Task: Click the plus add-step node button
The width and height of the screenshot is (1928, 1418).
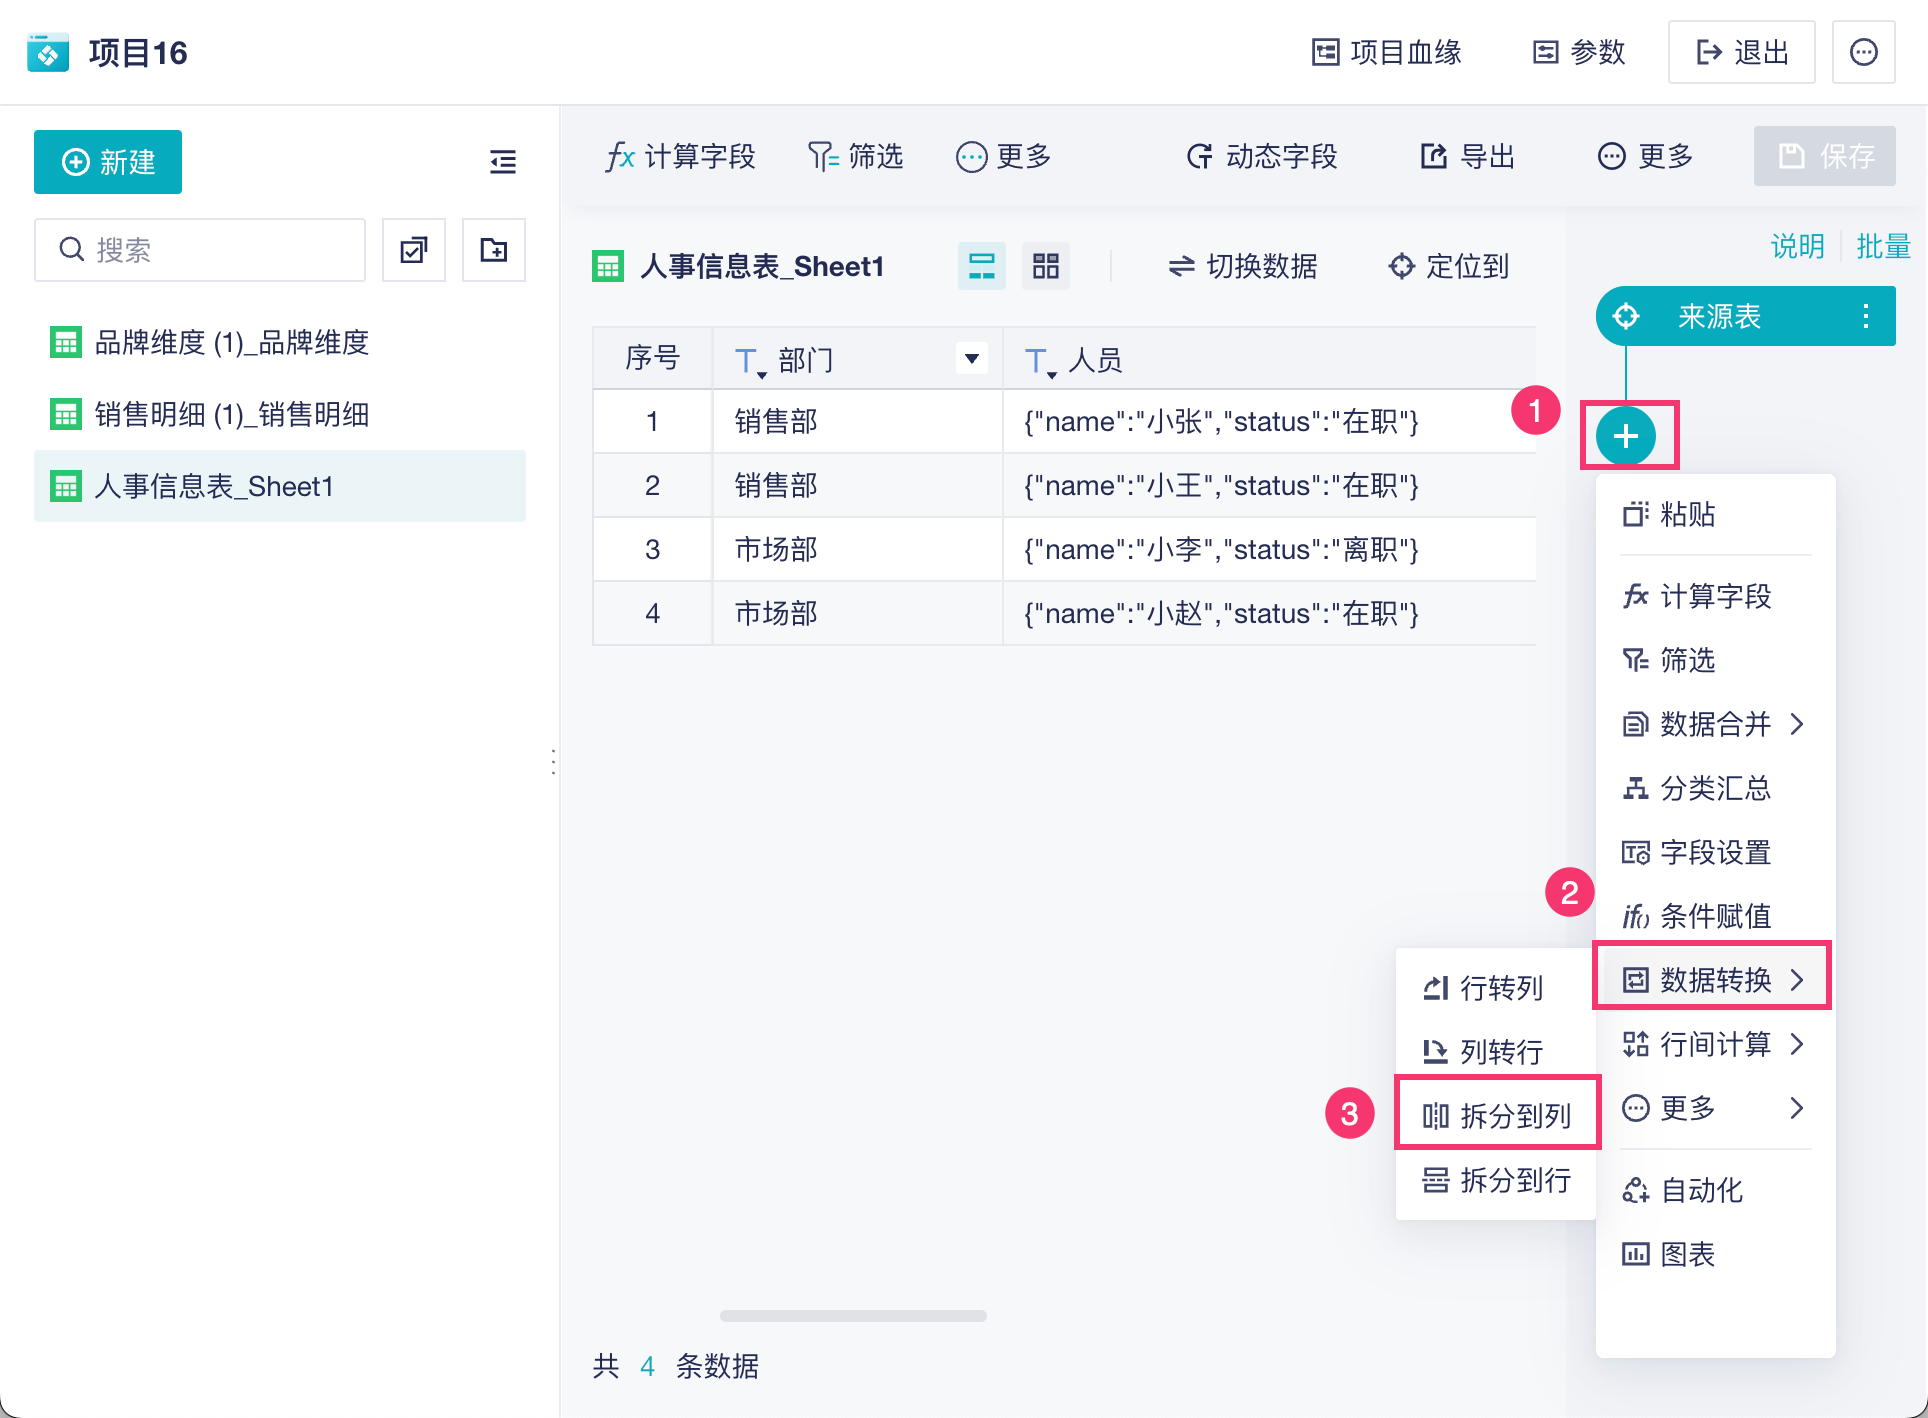Action: click(x=1626, y=436)
